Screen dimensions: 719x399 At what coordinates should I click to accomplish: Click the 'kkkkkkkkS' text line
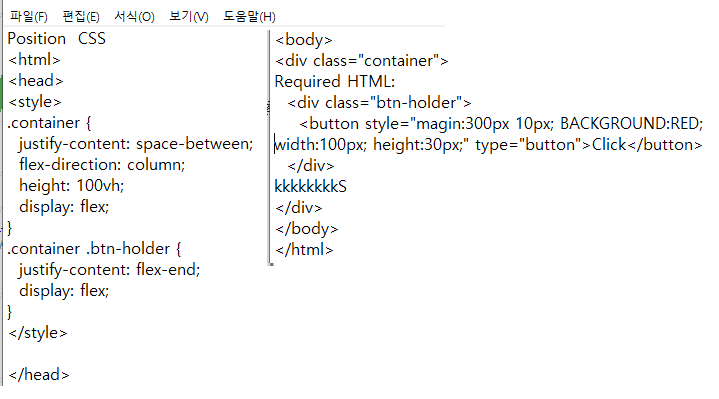310,187
